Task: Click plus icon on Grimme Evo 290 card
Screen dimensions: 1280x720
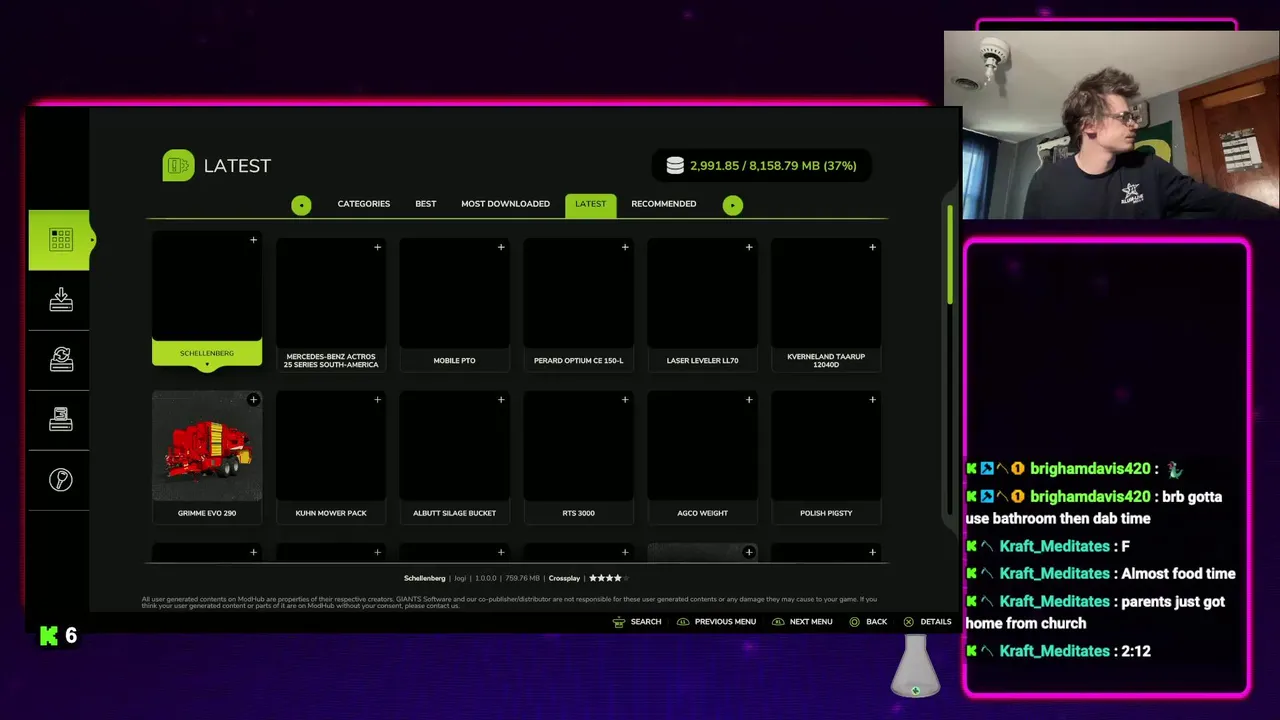Action: click(x=253, y=400)
